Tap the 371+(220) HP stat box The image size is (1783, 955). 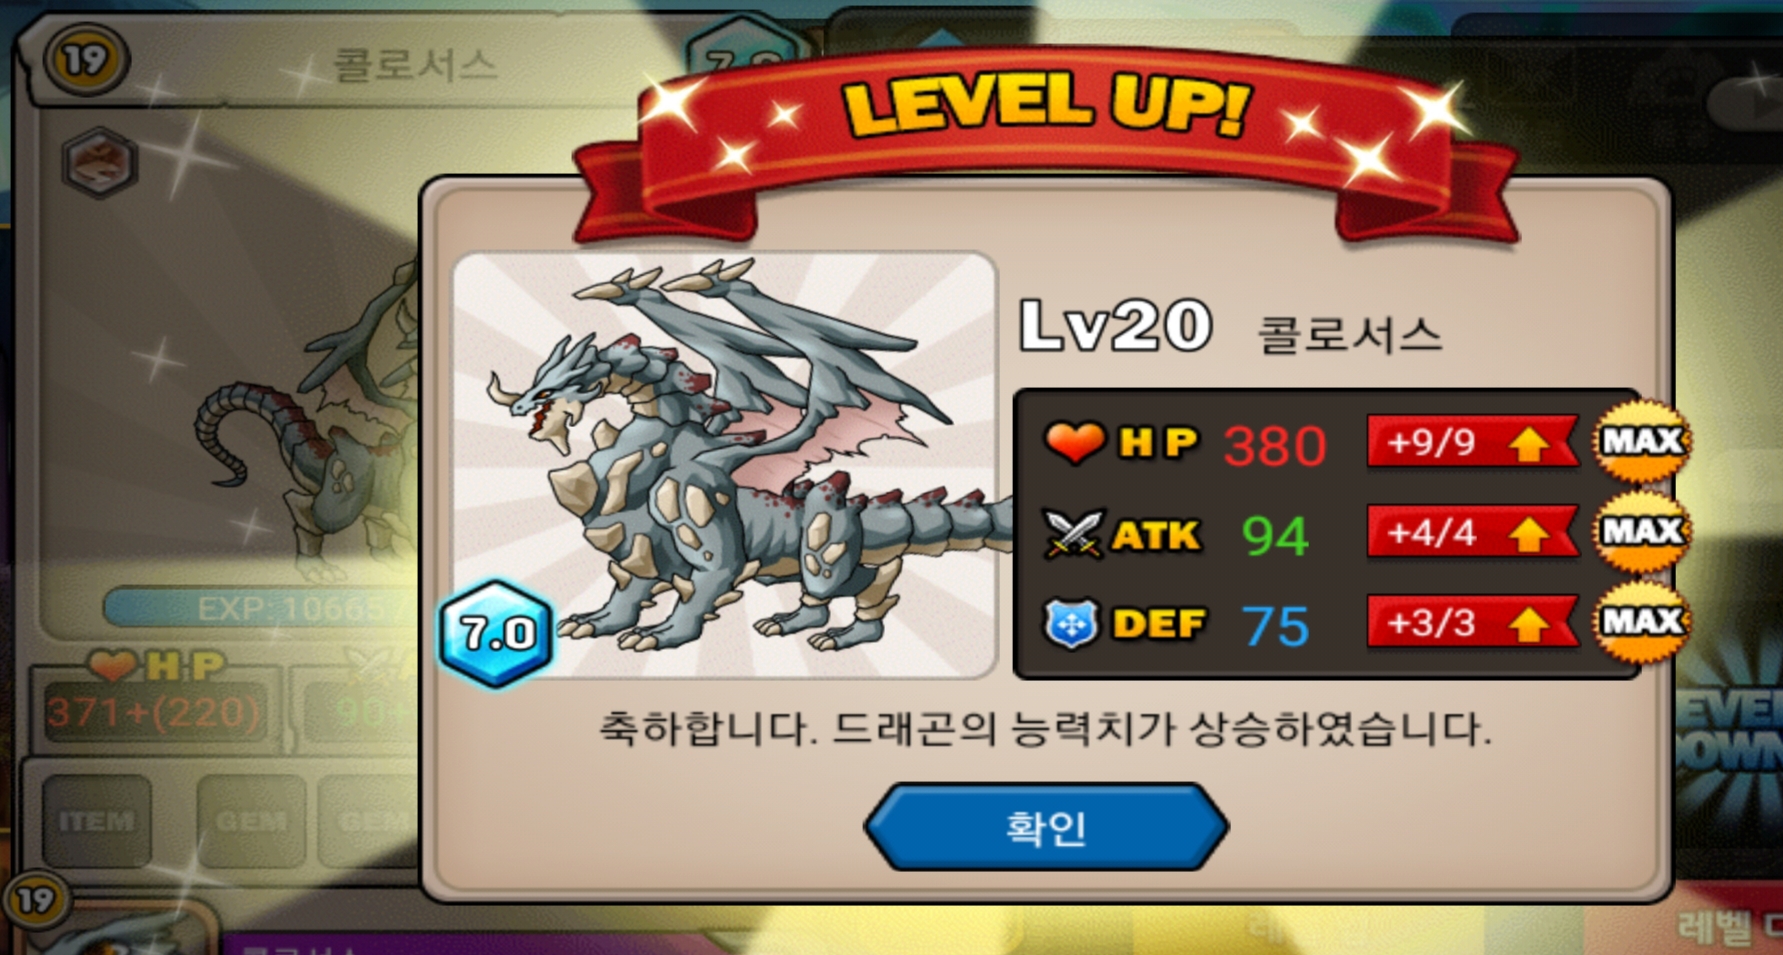coord(153,711)
